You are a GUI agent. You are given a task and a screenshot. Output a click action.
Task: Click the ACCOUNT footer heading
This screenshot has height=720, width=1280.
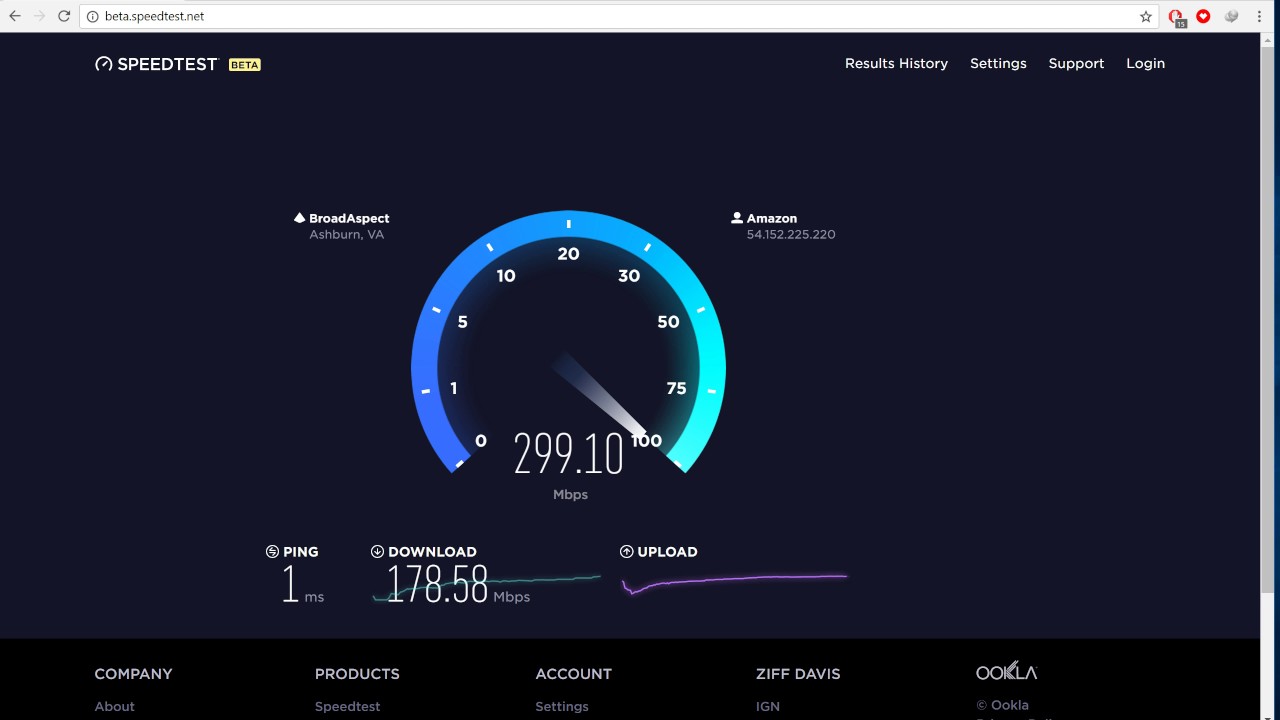pos(573,674)
